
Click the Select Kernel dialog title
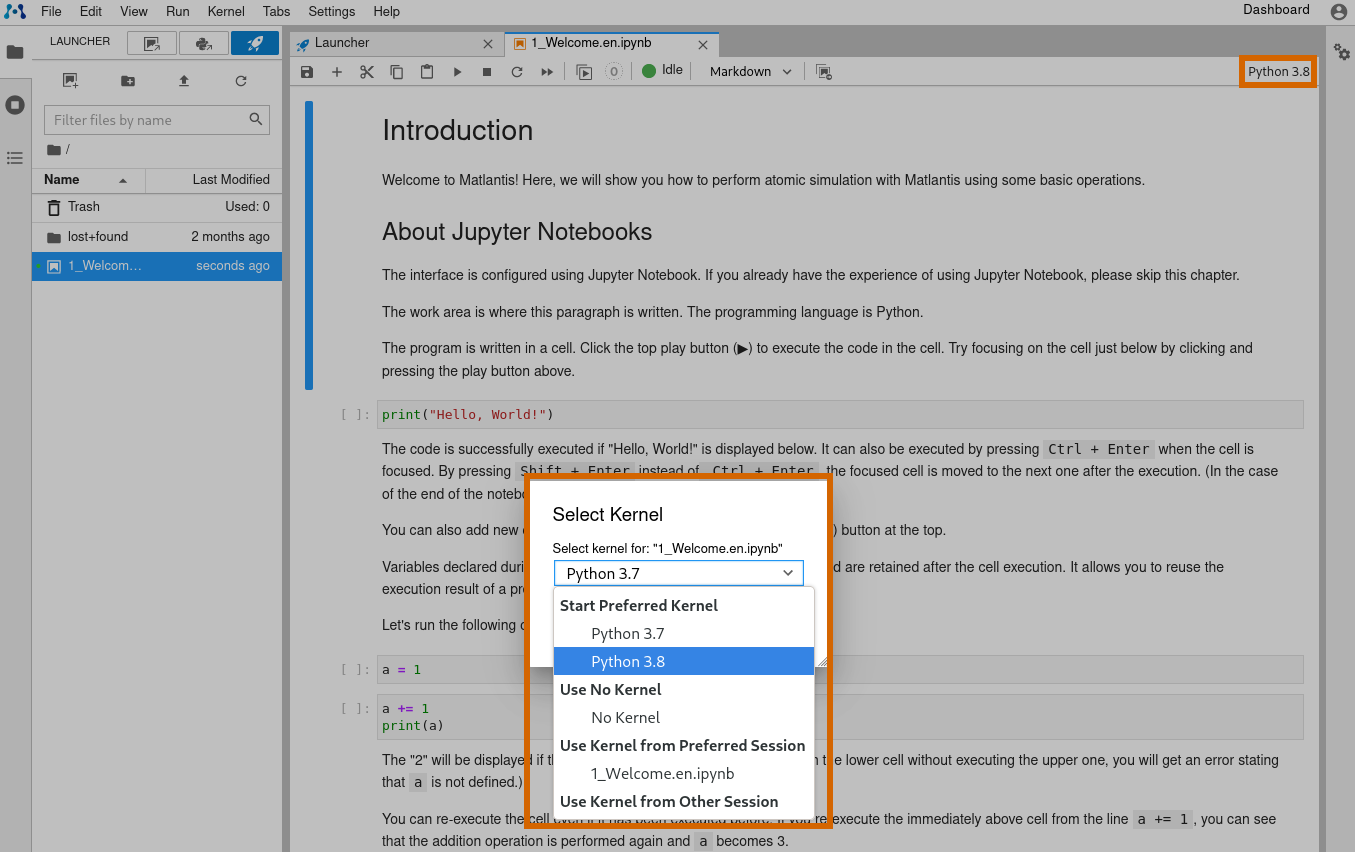tap(608, 515)
